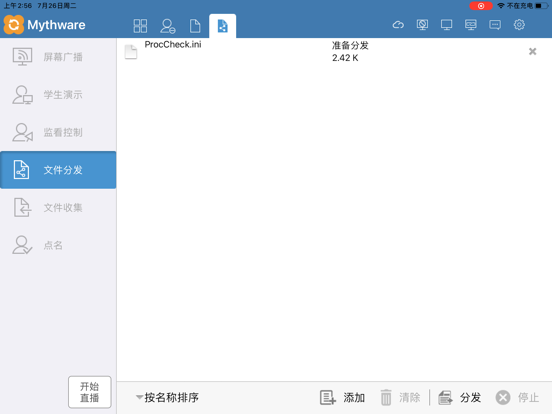Tap the 上午2:56 clock in the status bar

18,6
